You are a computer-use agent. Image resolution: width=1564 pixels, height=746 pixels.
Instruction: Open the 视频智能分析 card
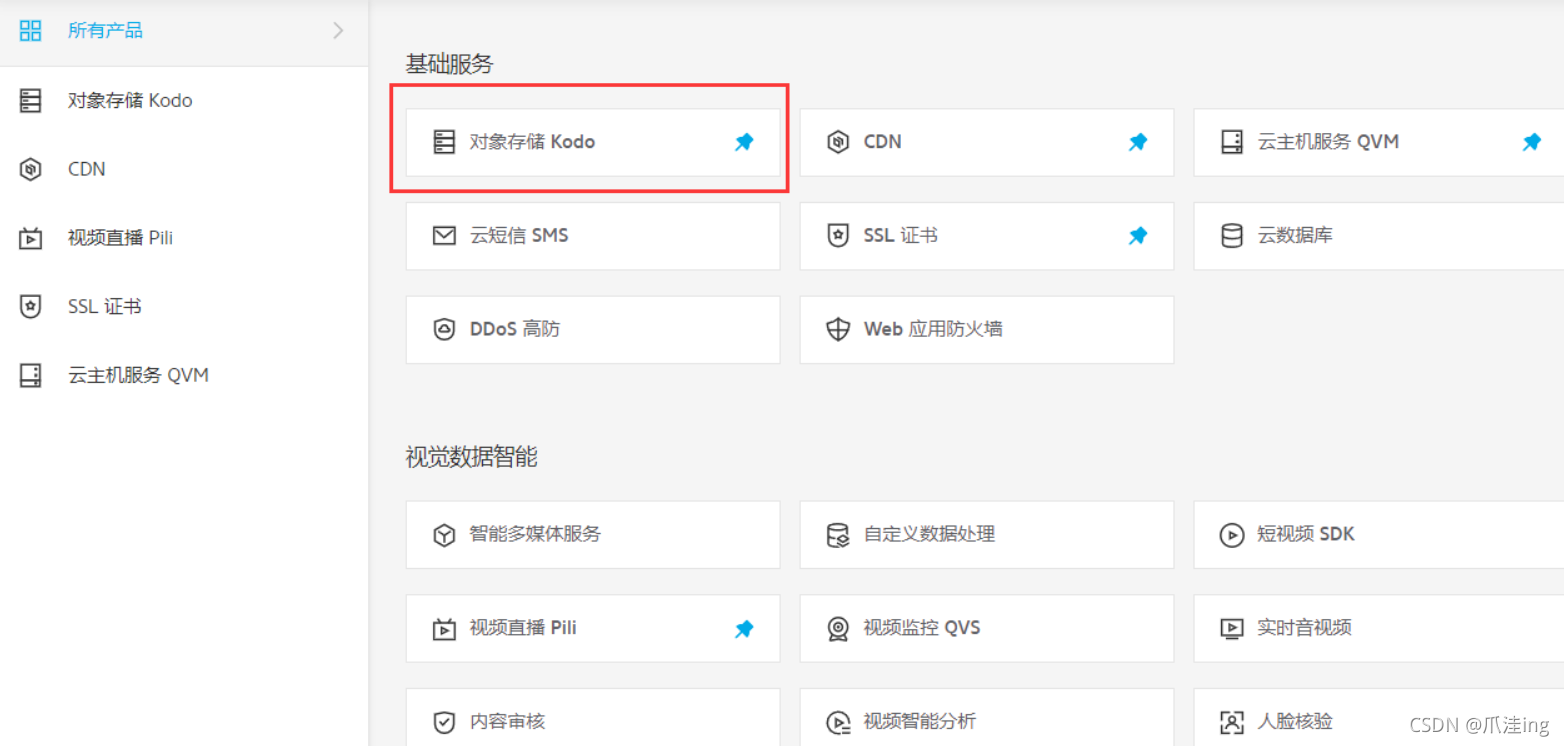point(987,718)
